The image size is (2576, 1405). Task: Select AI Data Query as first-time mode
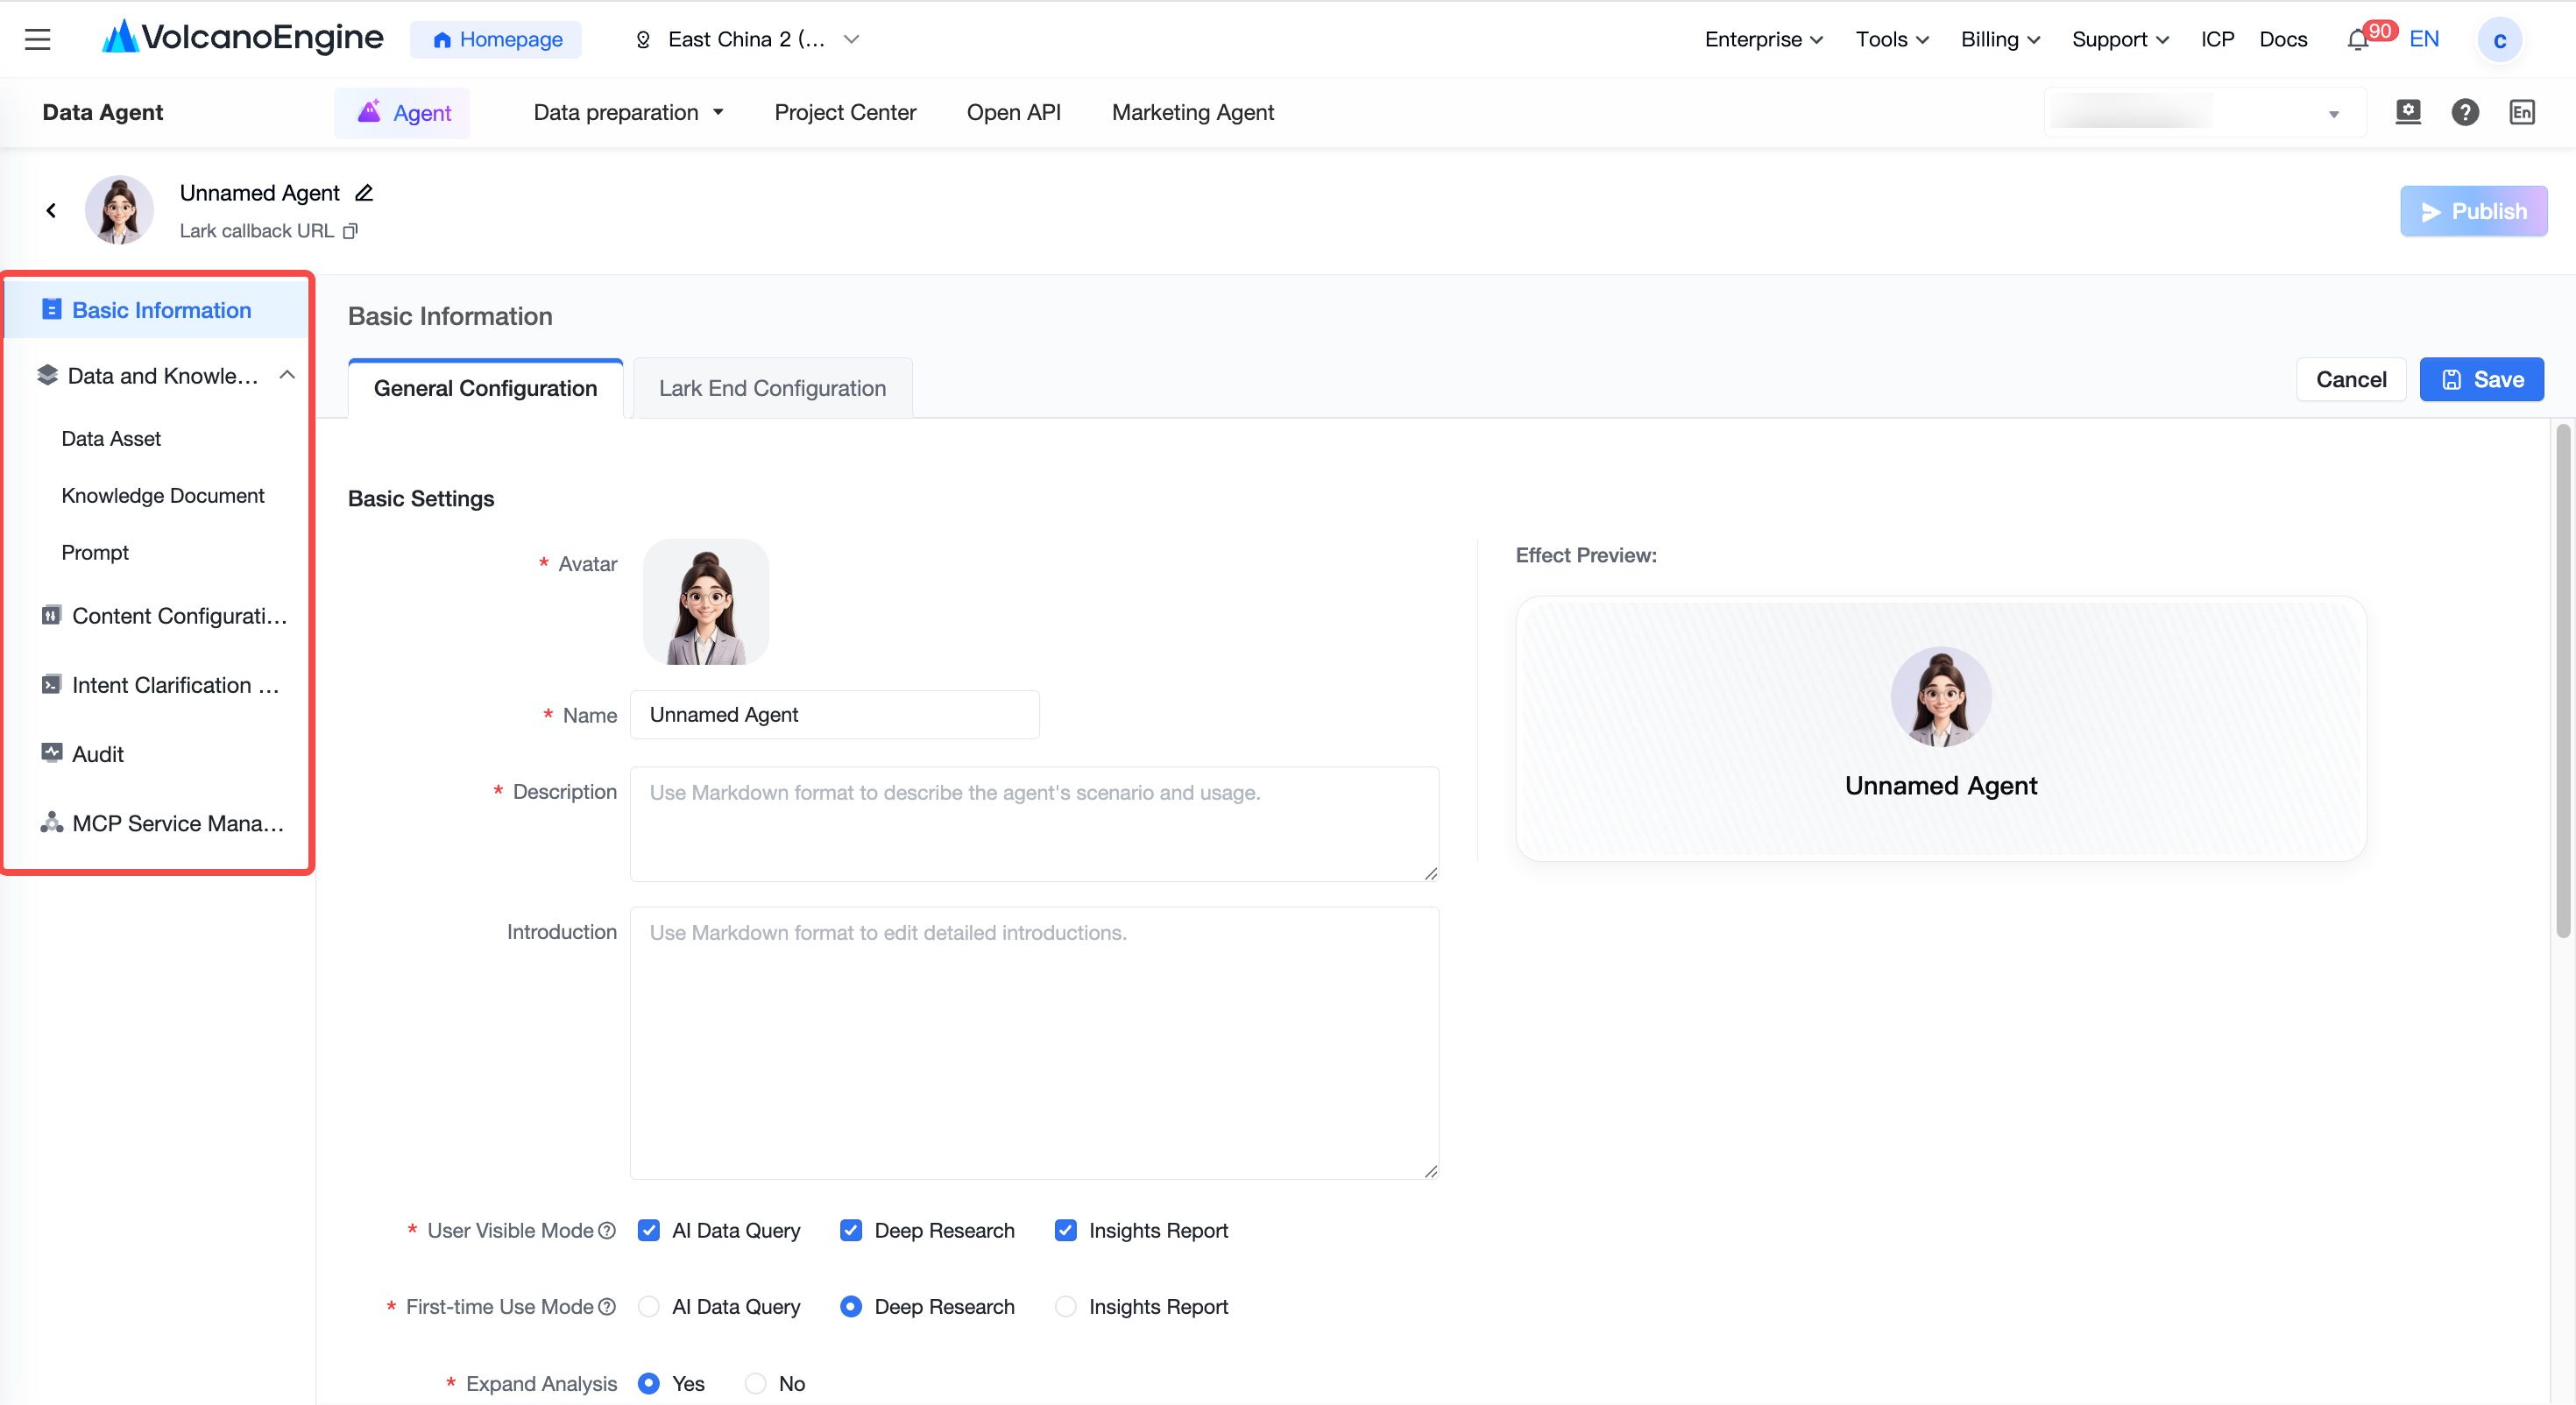(649, 1306)
